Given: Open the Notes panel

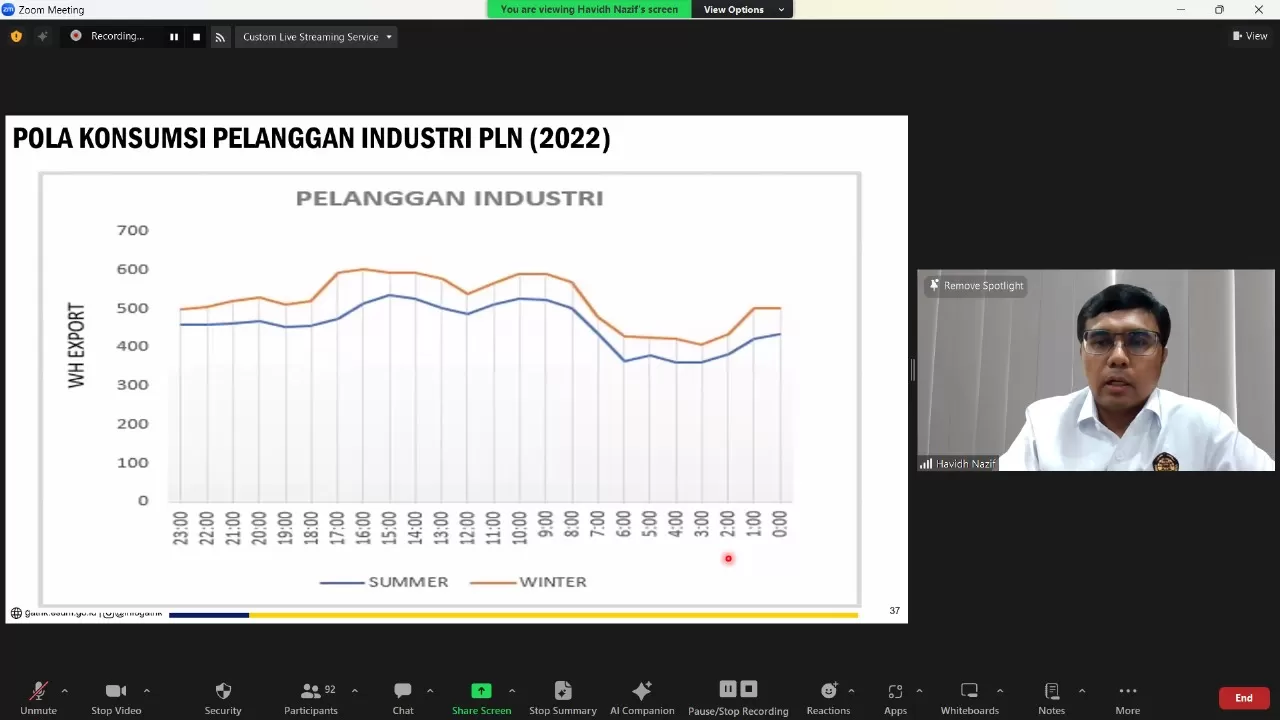Looking at the screenshot, I should [x=1051, y=697].
